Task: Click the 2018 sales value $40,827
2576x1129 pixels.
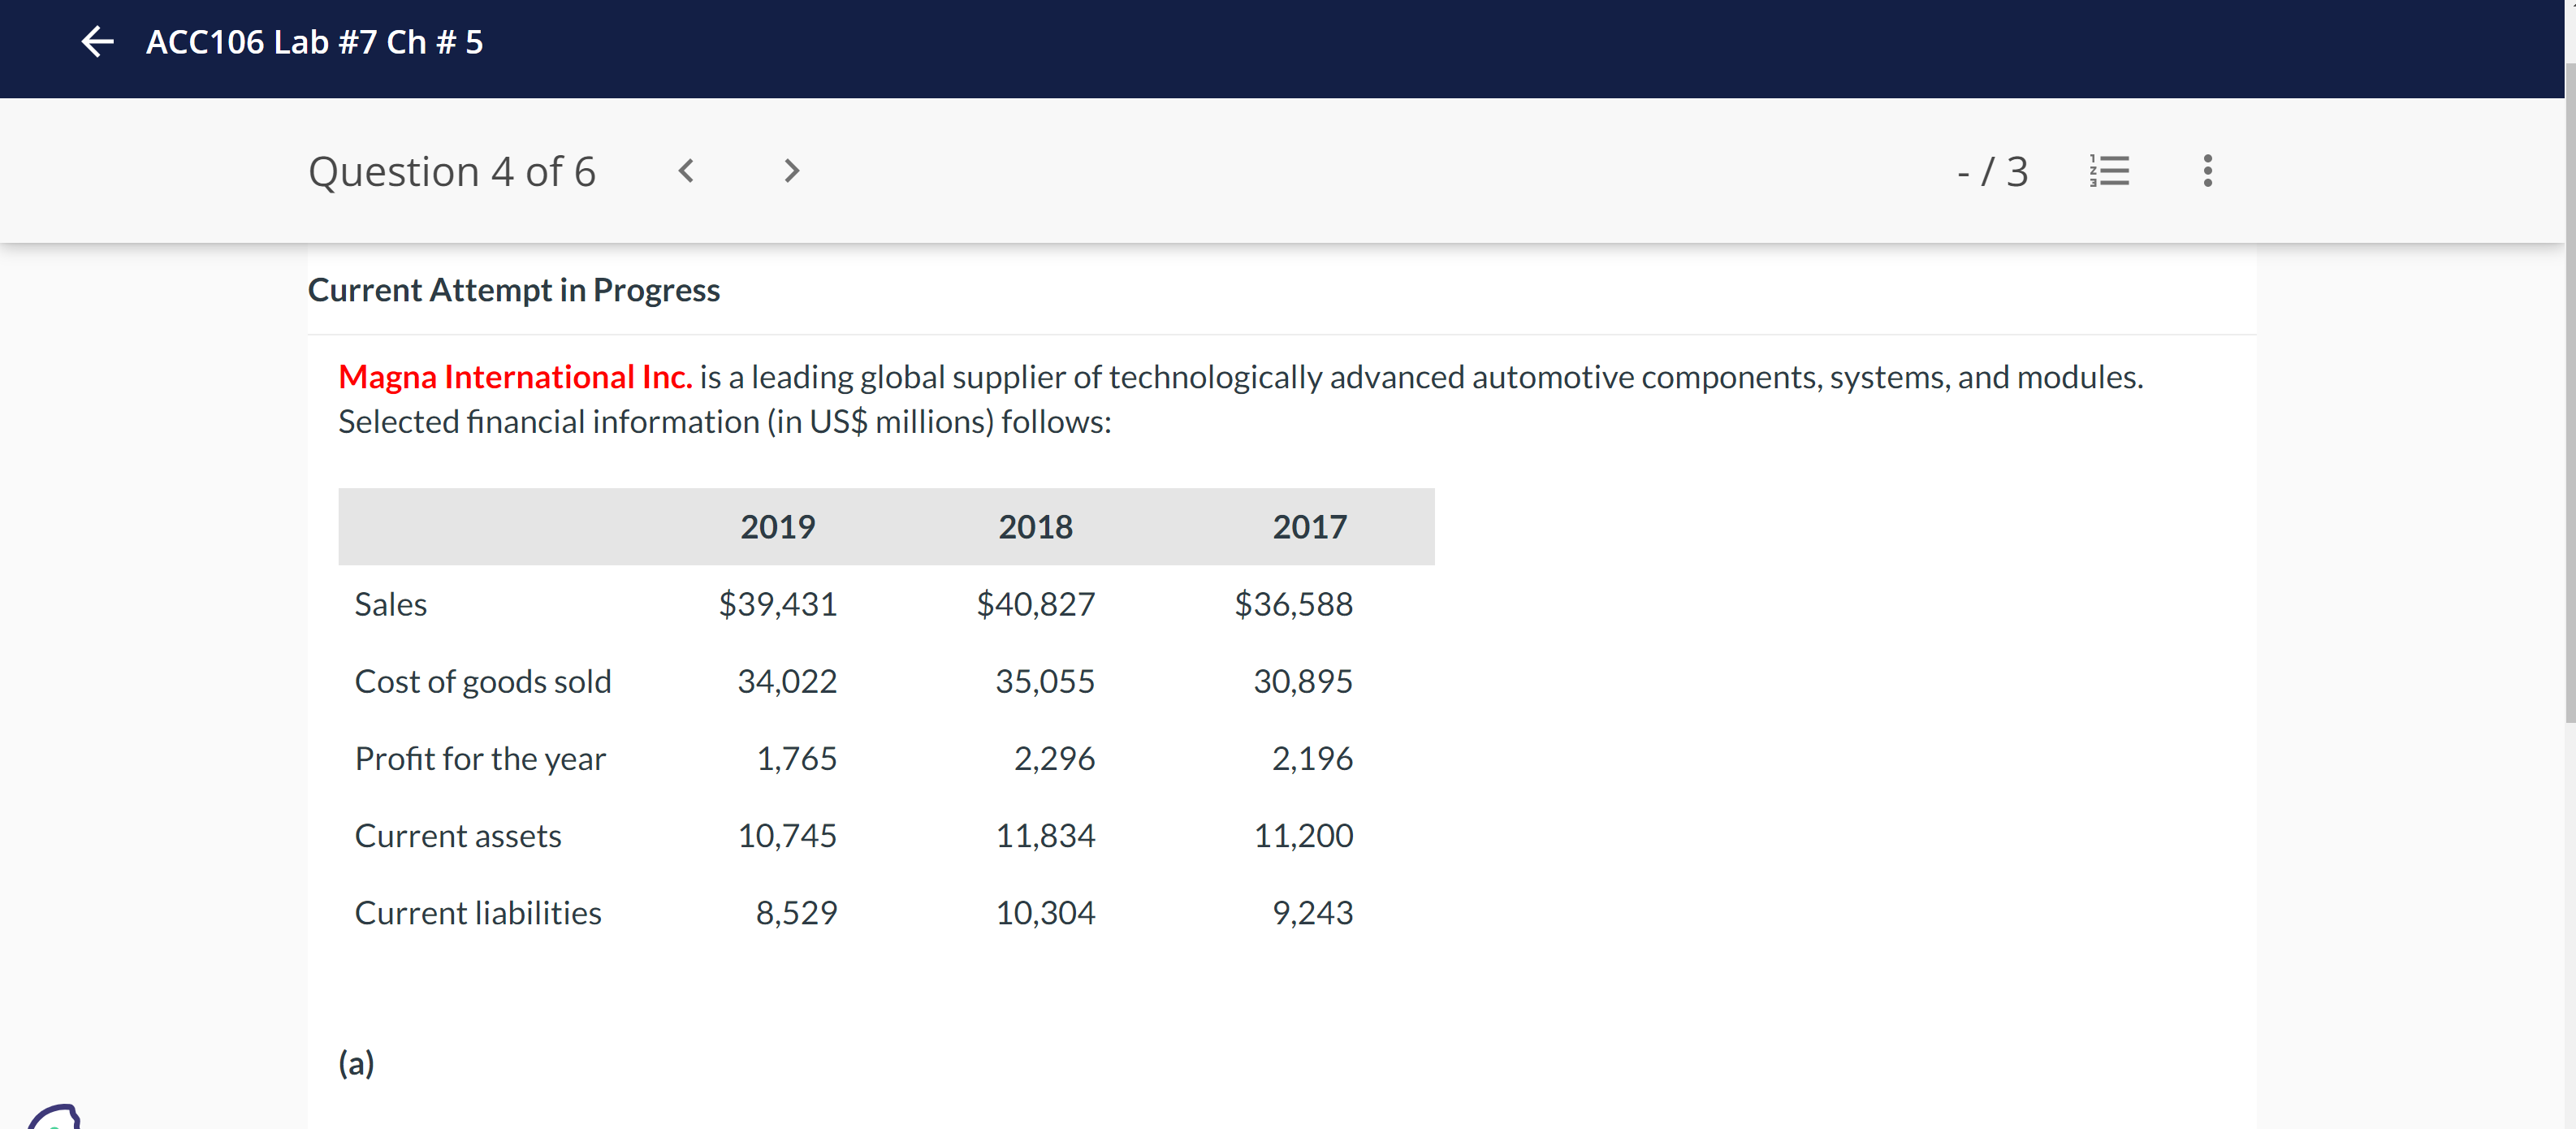Action: [x=1035, y=604]
